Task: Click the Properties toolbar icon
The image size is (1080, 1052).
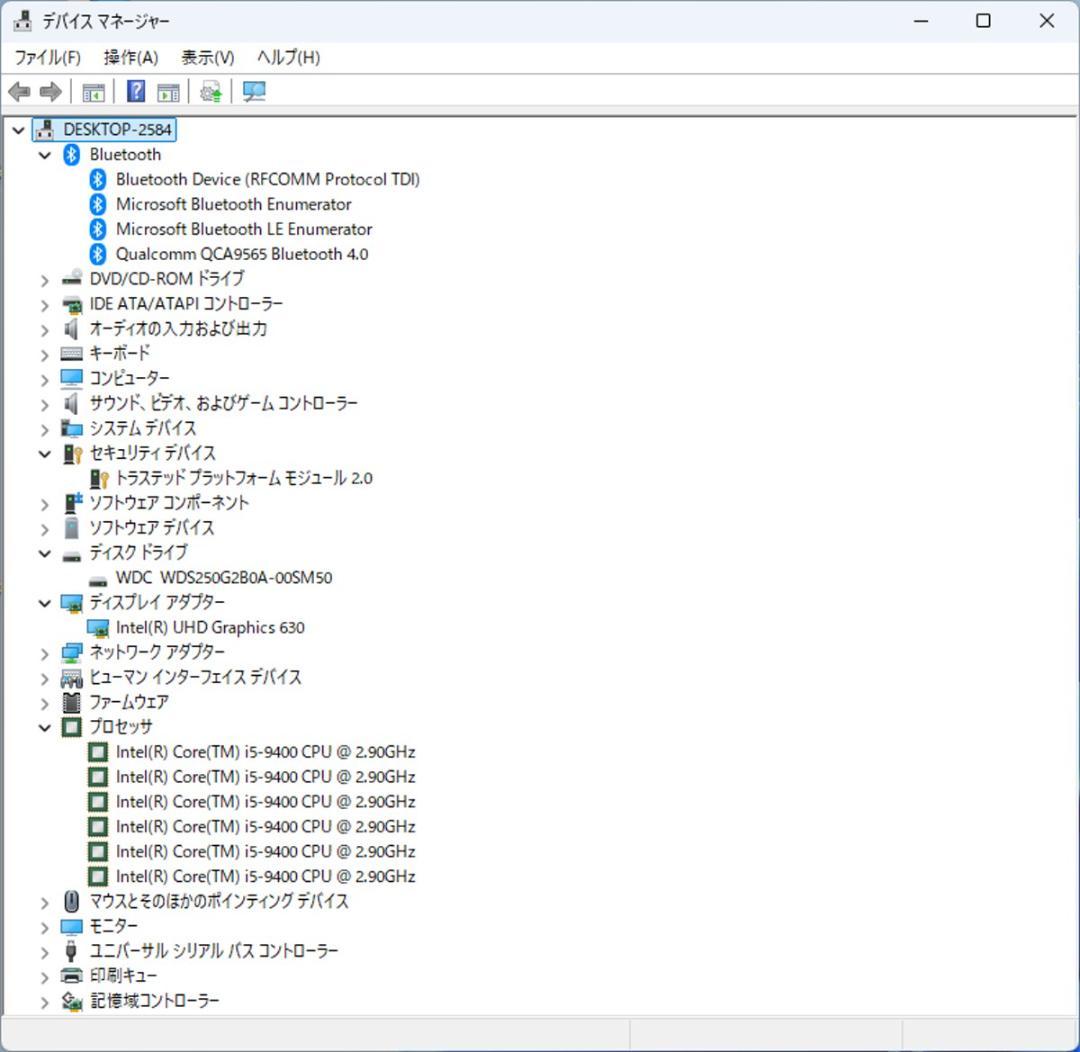Action: [168, 91]
